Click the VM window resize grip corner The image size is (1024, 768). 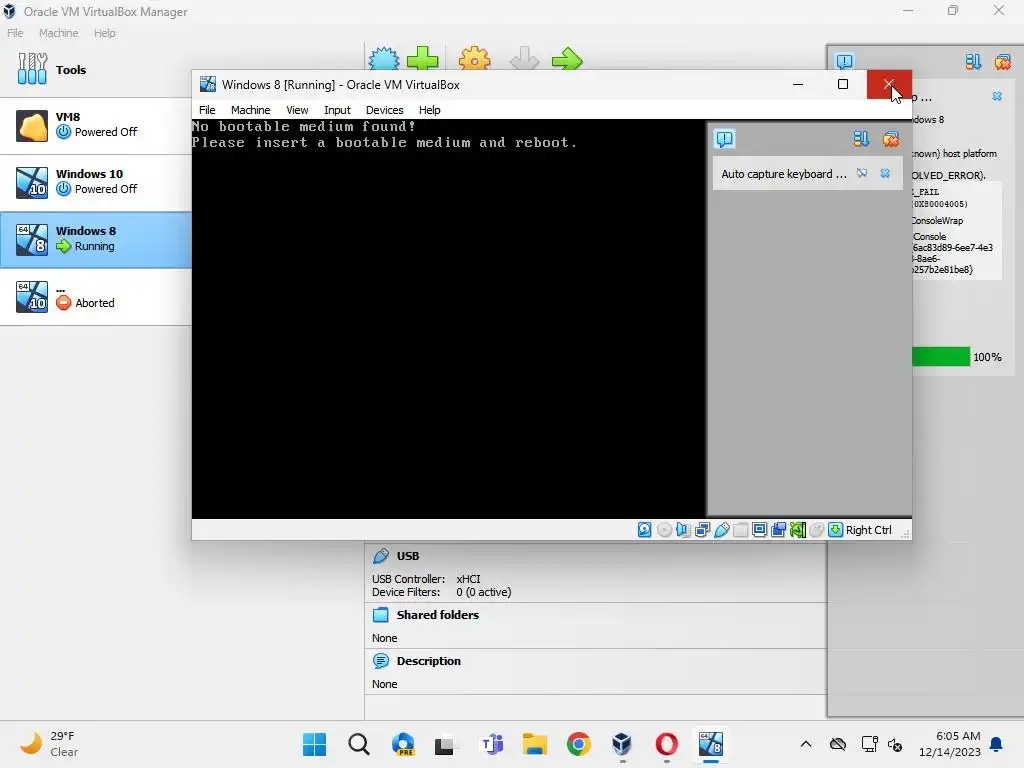tap(905, 534)
